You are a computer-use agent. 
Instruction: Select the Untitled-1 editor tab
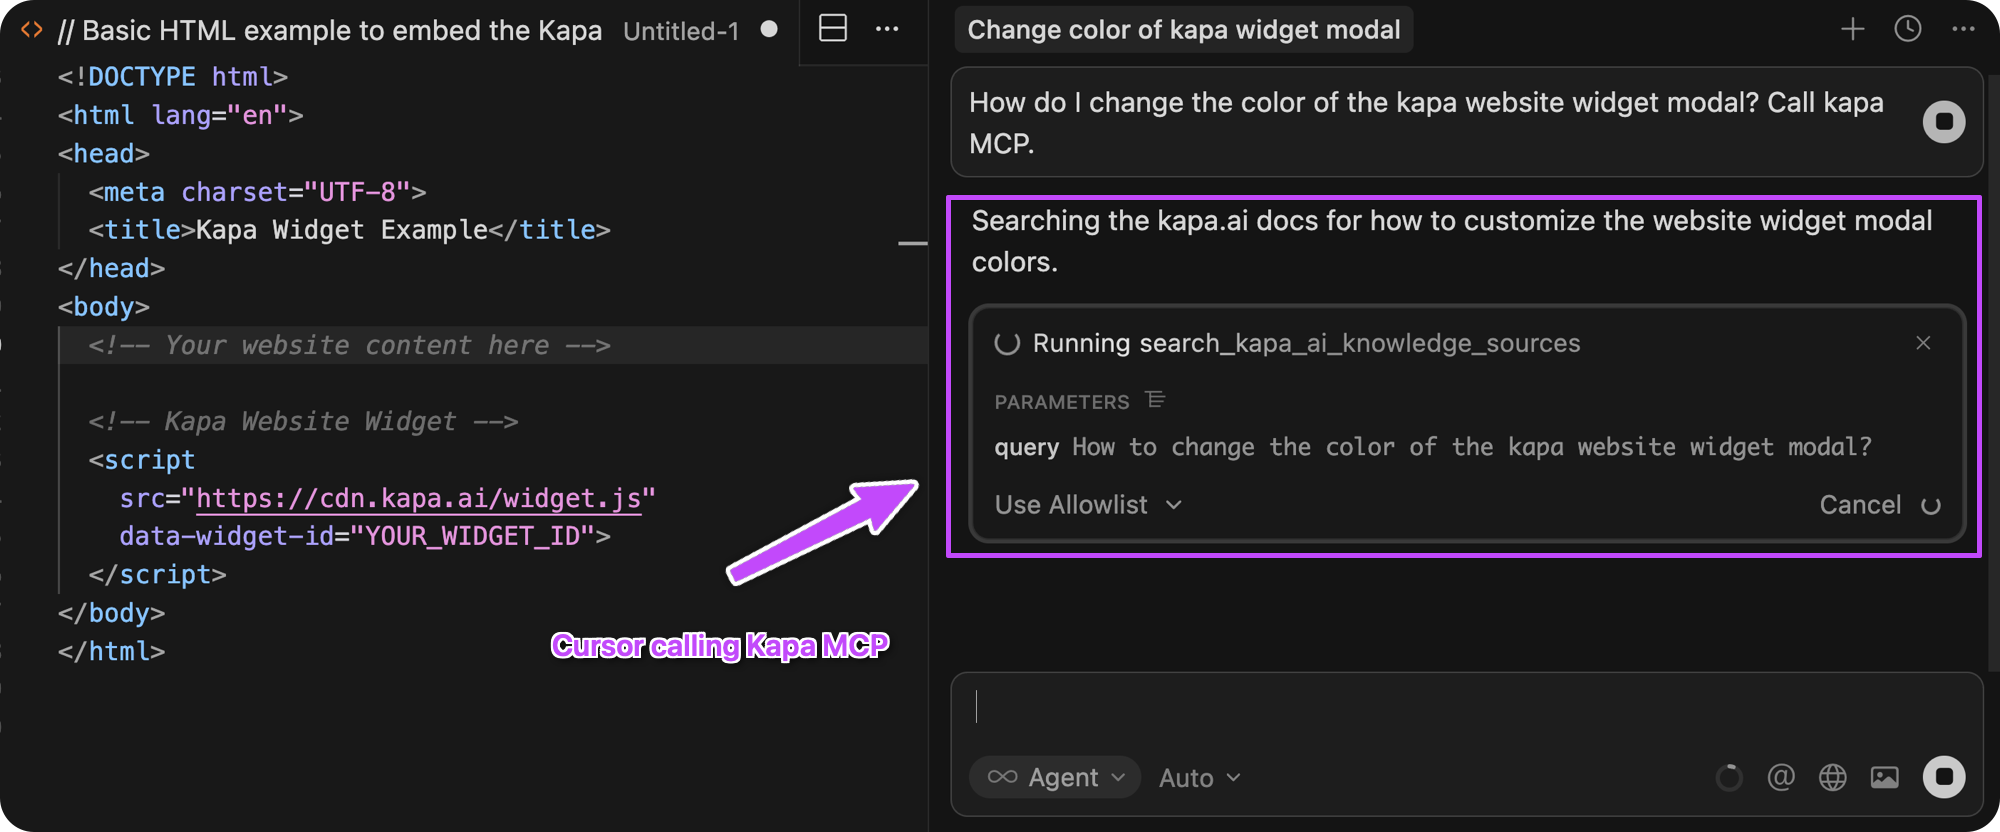(x=681, y=31)
